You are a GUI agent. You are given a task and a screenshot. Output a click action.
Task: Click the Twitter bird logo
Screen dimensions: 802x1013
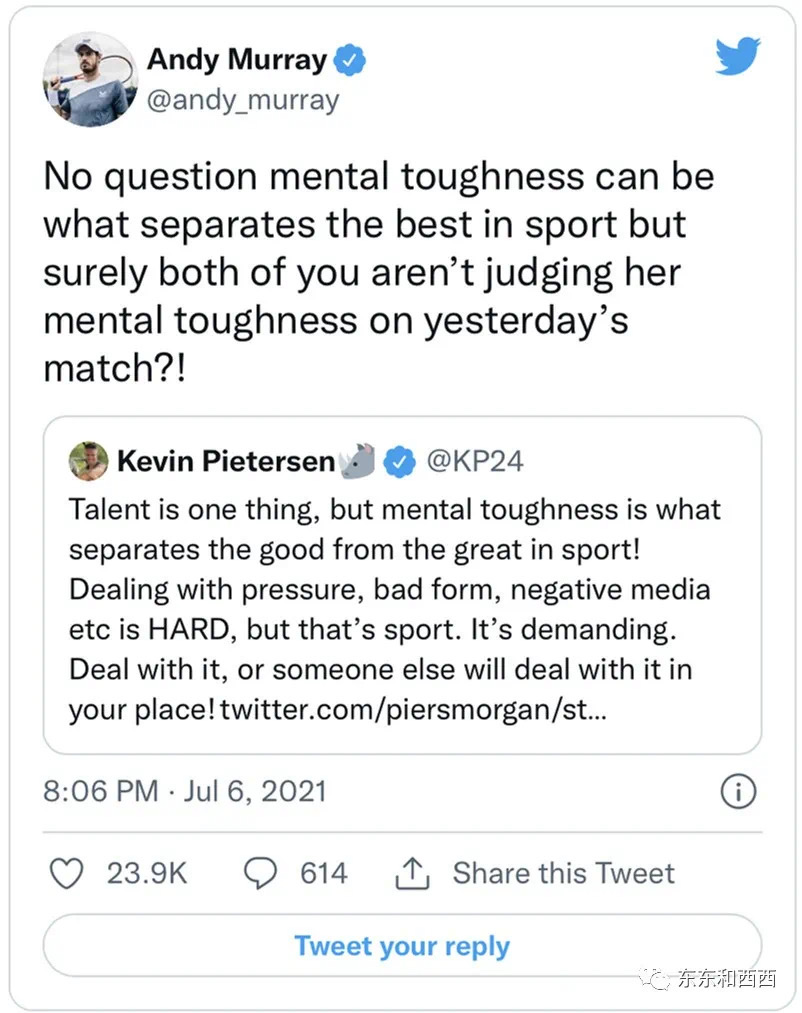pyautogui.click(x=738, y=57)
